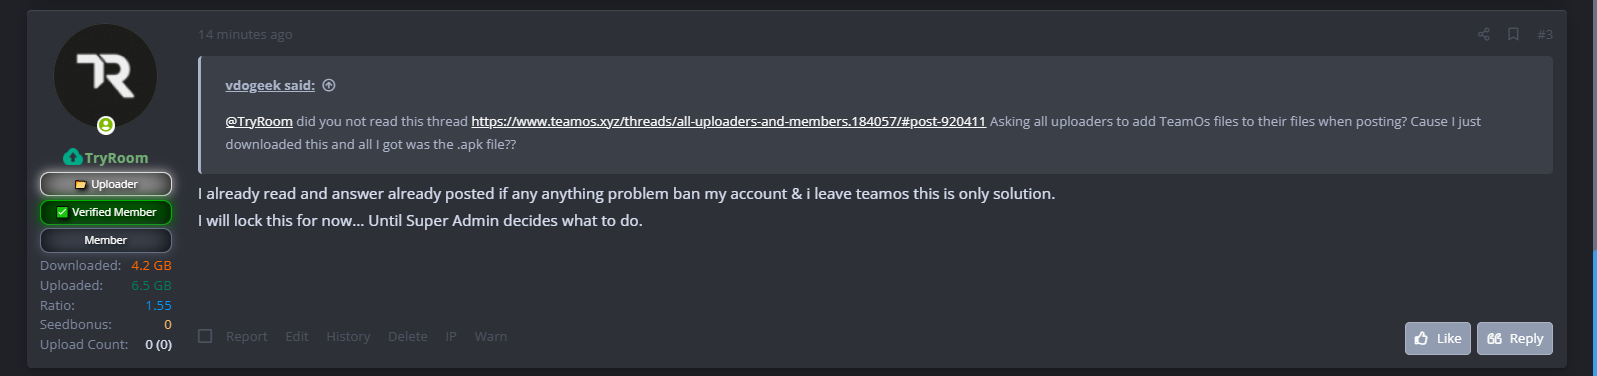Viewport: 1597px width, 376px height.
Task: Open the TryRoom avatar image
Action: click(105, 76)
